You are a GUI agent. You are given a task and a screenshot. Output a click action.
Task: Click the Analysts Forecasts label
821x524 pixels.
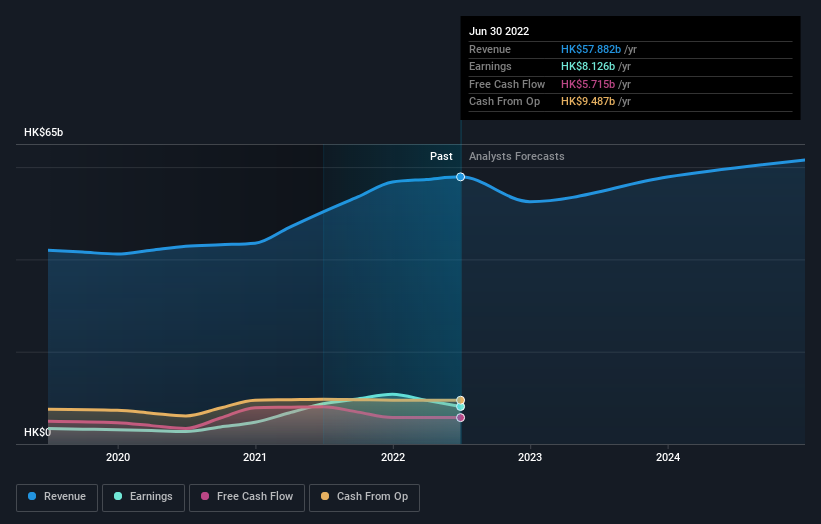(x=517, y=157)
